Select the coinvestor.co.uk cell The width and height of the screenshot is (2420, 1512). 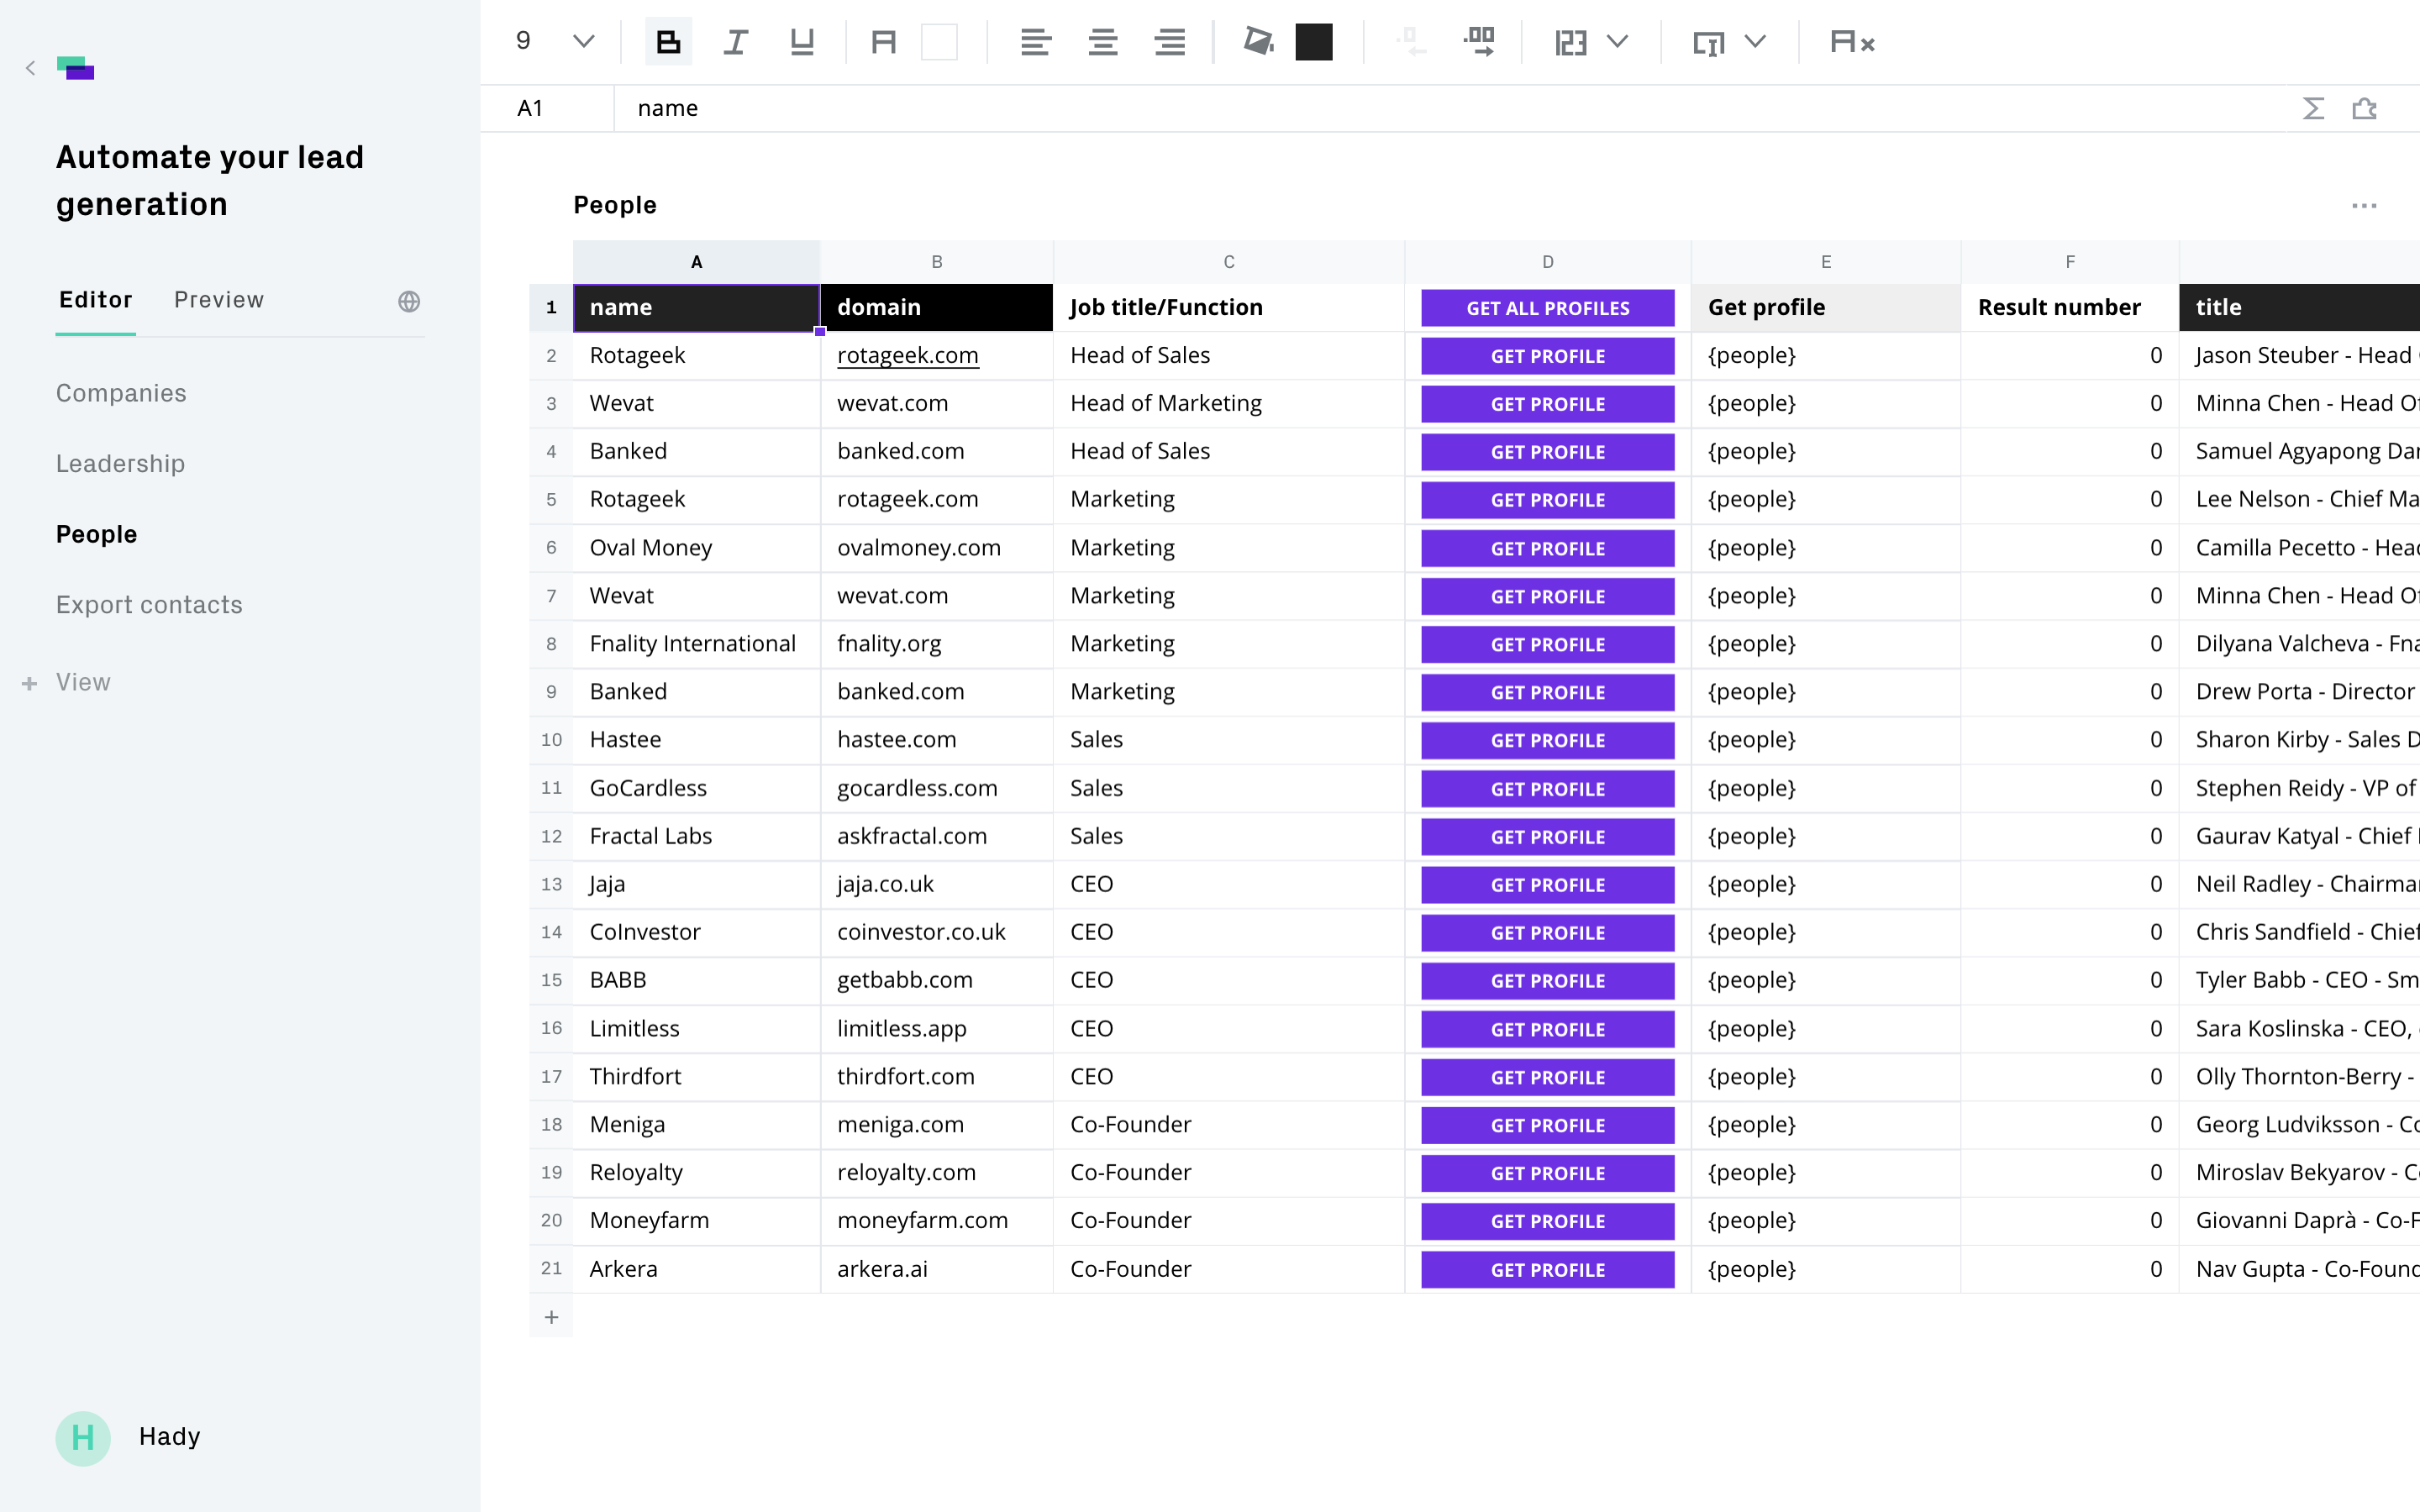coord(937,932)
